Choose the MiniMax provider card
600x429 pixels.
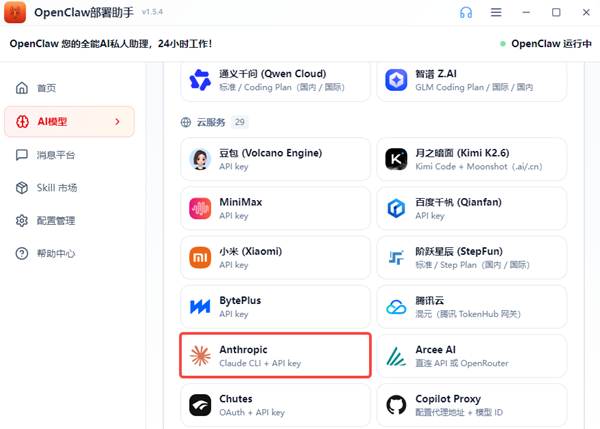276,208
